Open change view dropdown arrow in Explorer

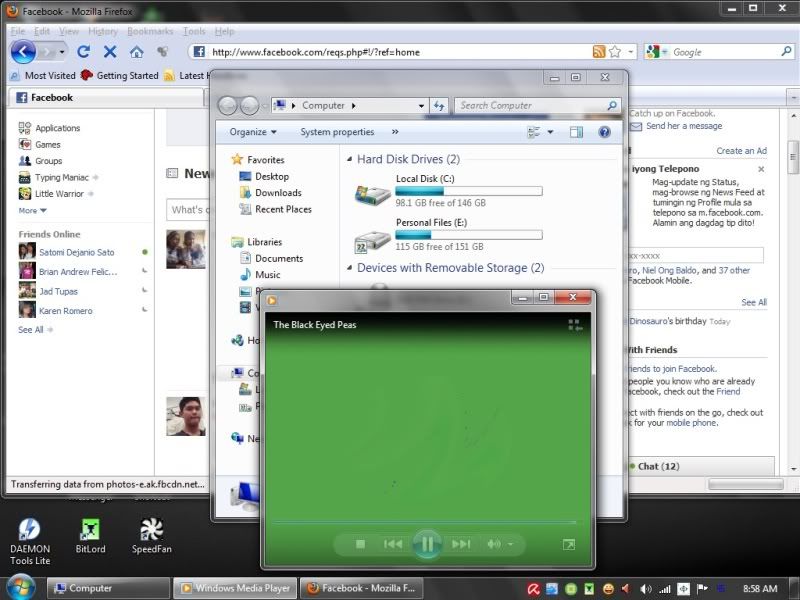pyautogui.click(x=551, y=132)
